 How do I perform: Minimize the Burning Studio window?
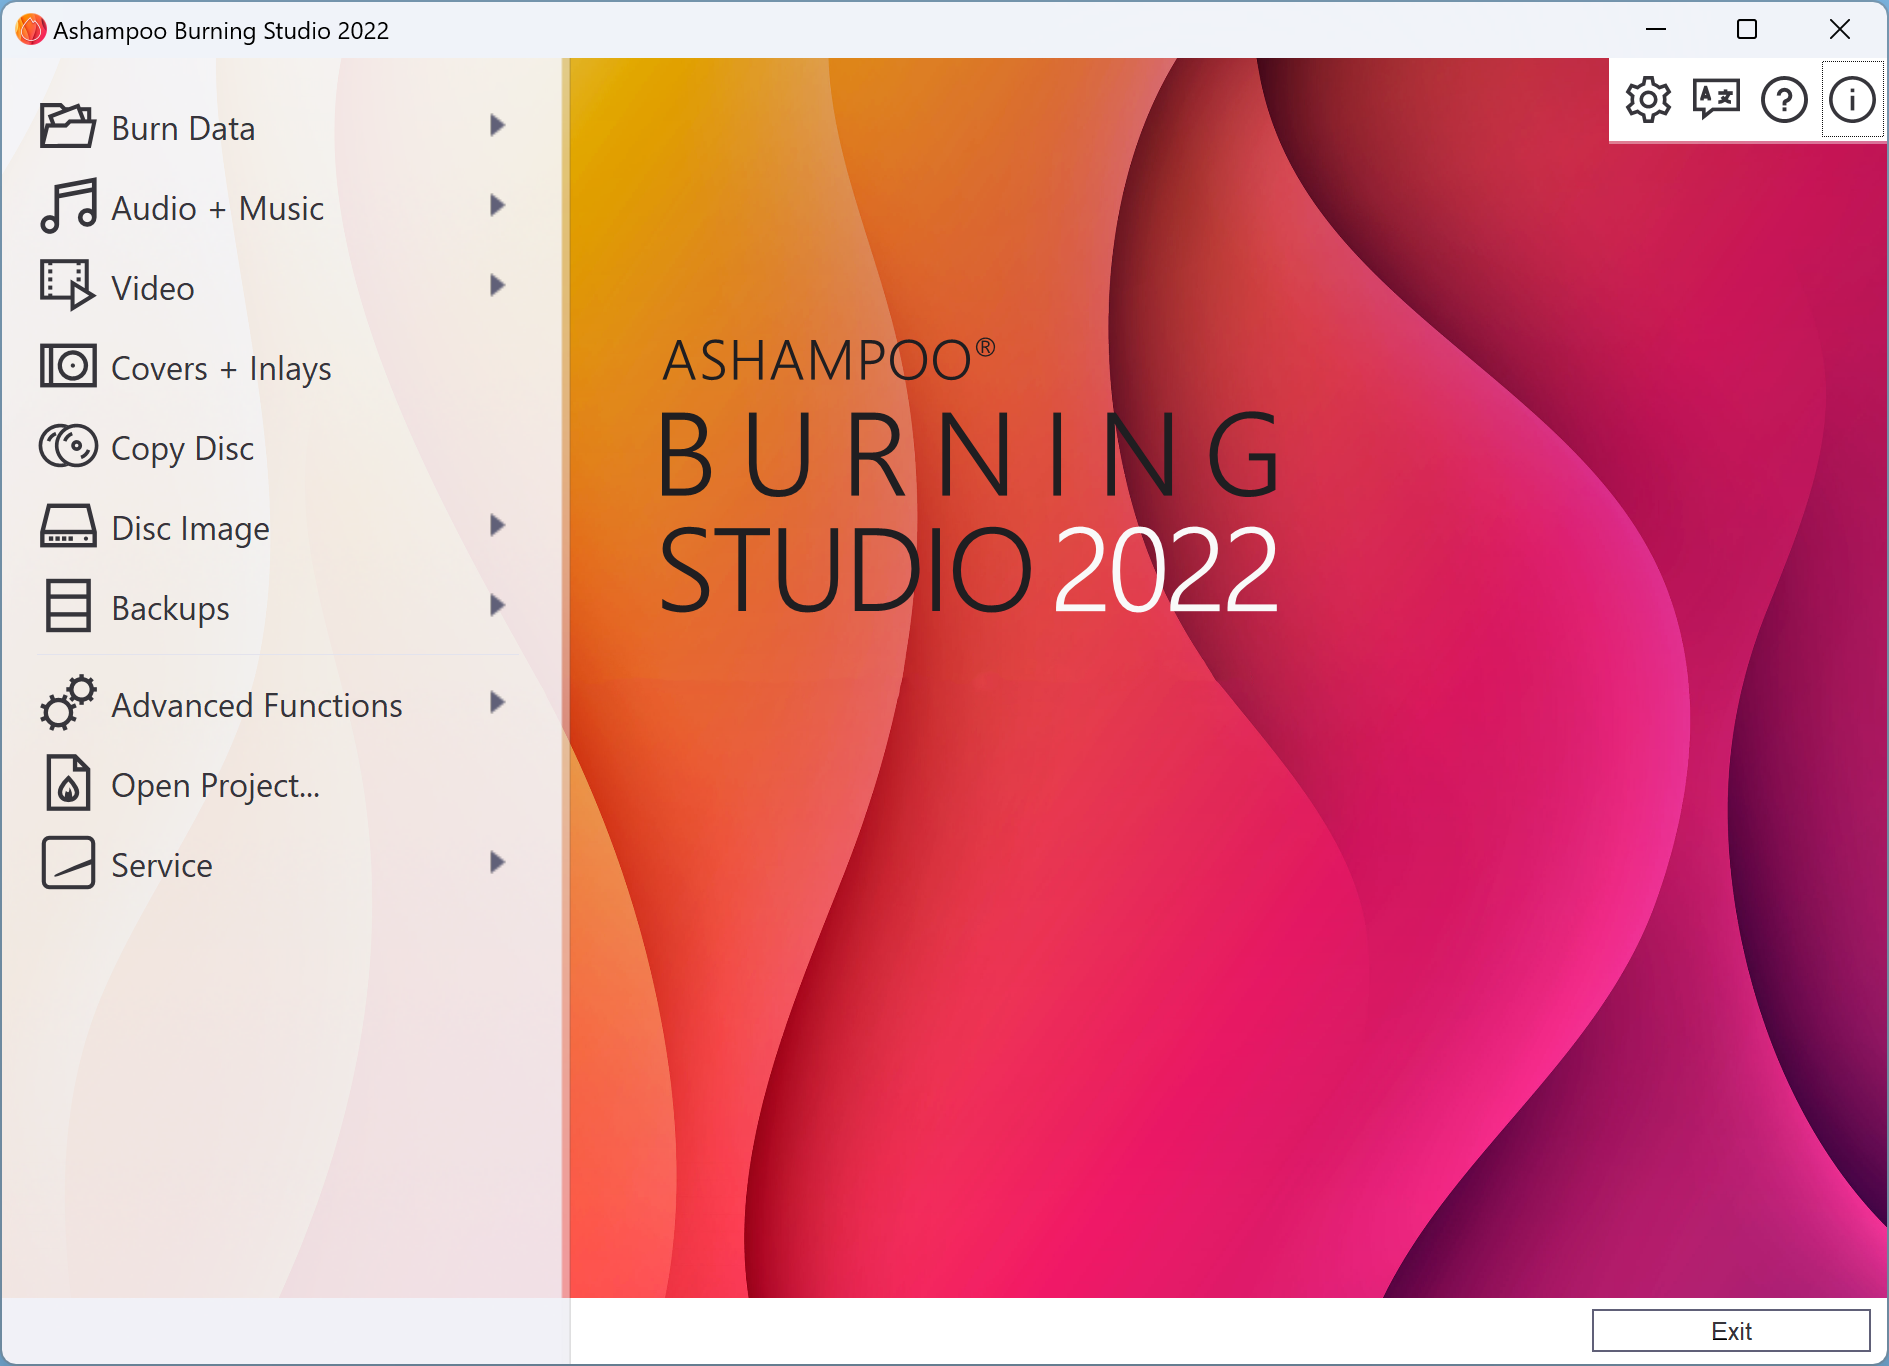pos(1656,29)
